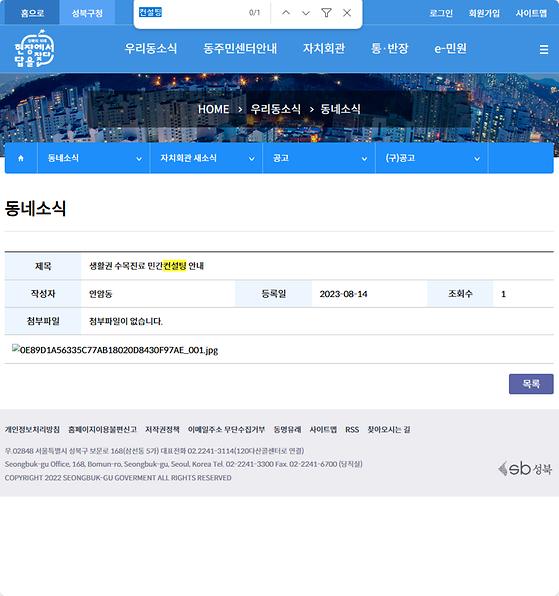559x596 pixels.
Task: Click the COPYRIGHT 2022 footer text
Action: [118, 478]
